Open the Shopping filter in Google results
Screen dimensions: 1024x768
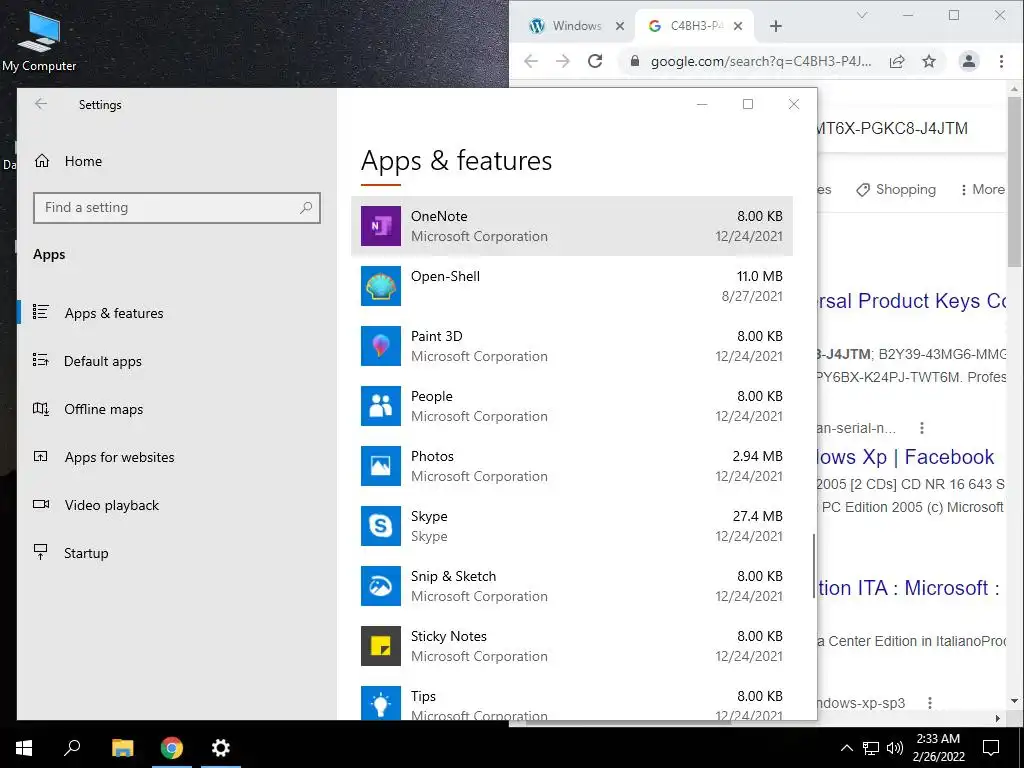pos(896,189)
